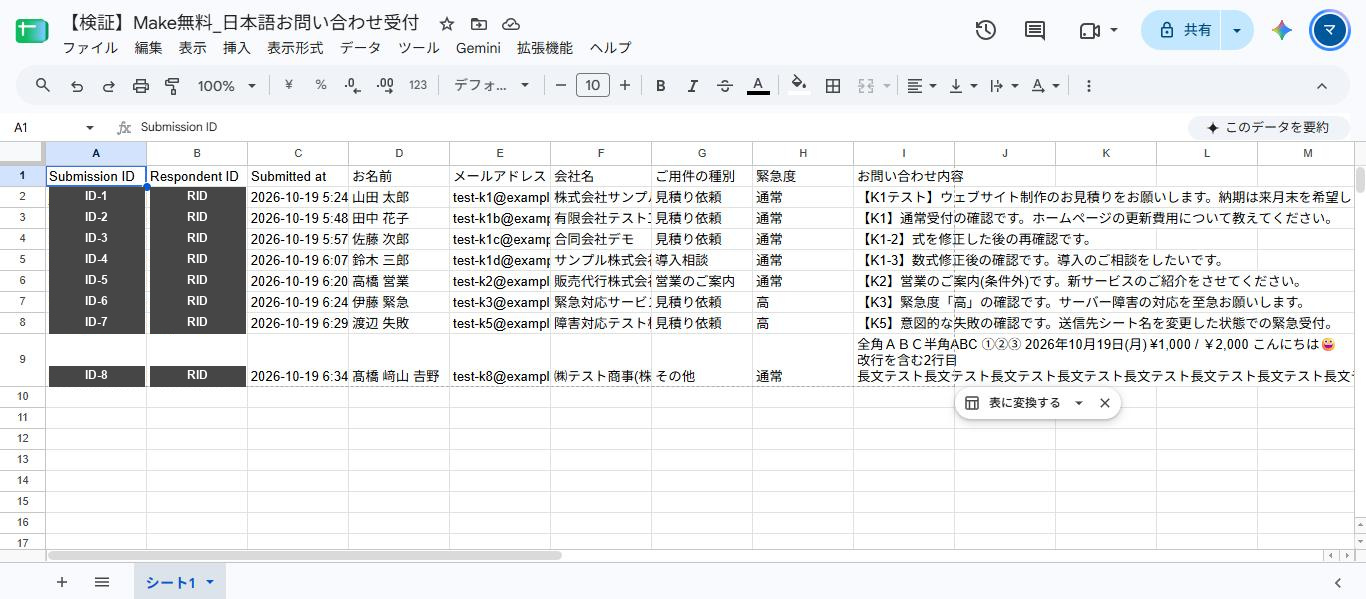Open vertical align dropdown
Screen dimensions: 1366x599
(962, 86)
